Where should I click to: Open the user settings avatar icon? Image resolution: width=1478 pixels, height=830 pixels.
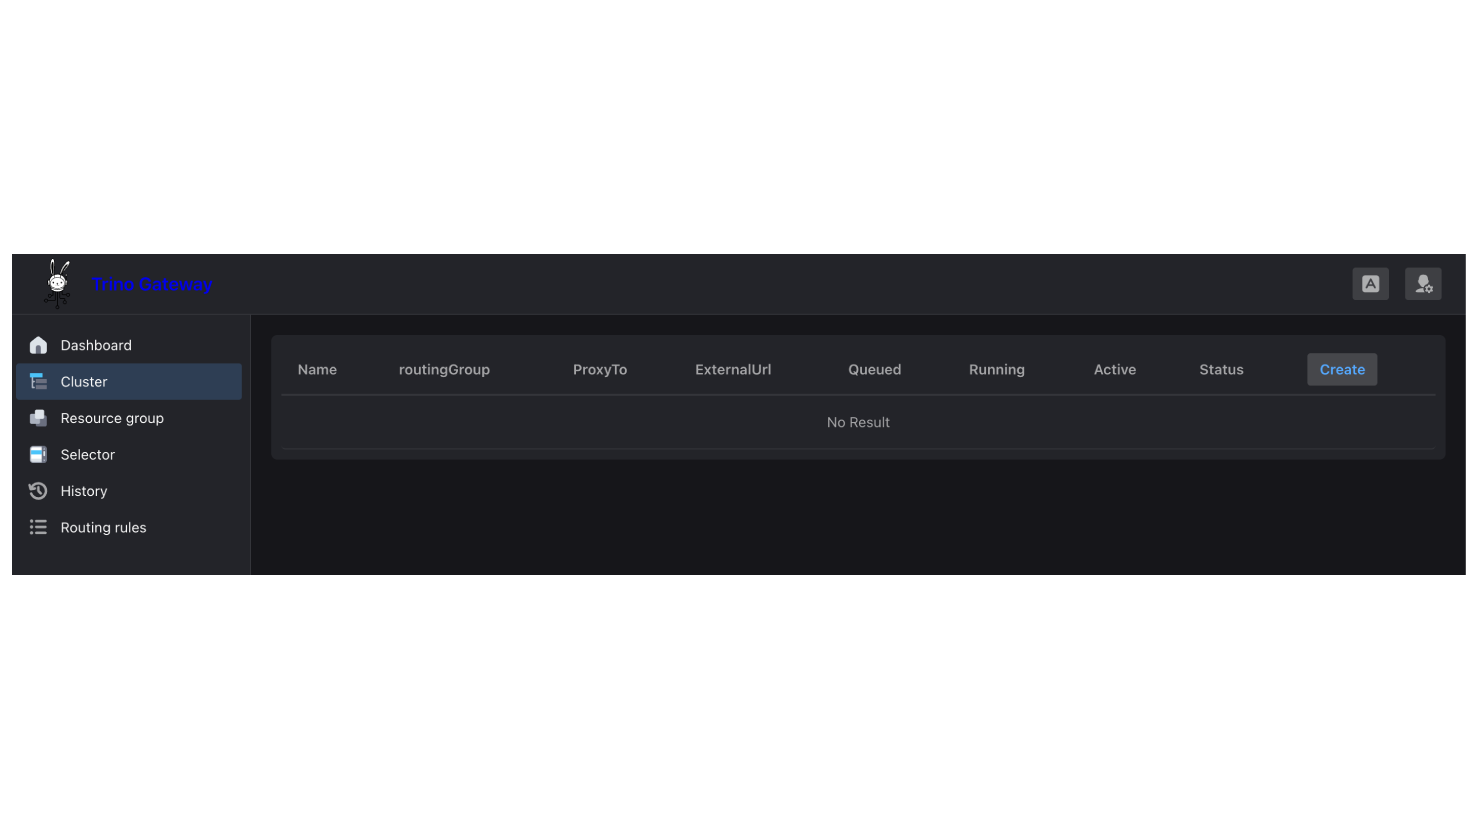pos(1423,284)
